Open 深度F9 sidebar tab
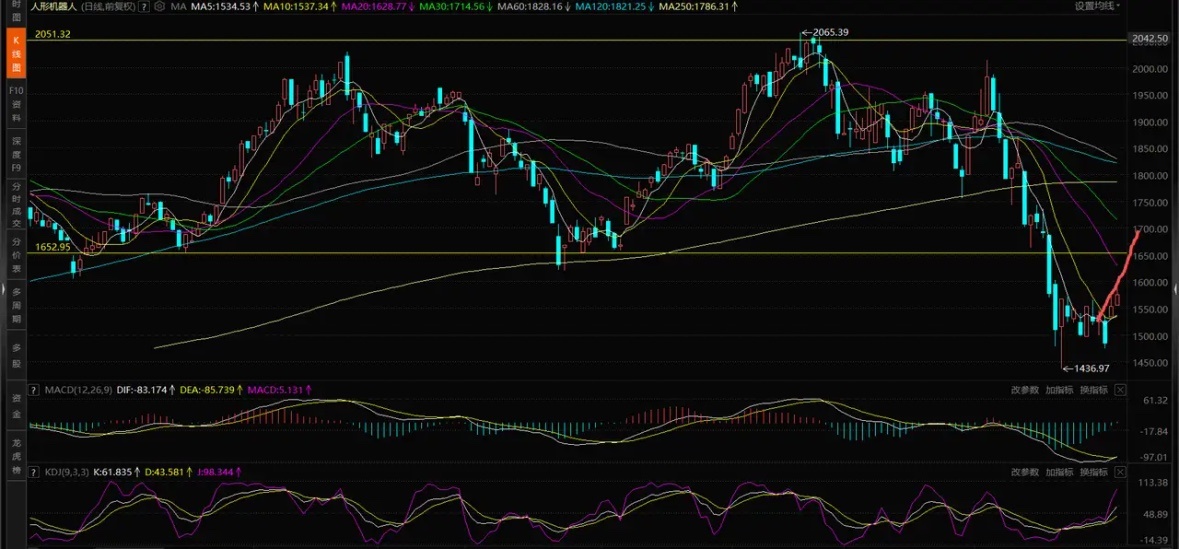The image size is (1179, 549). pyautogui.click(x=16, y=154)
